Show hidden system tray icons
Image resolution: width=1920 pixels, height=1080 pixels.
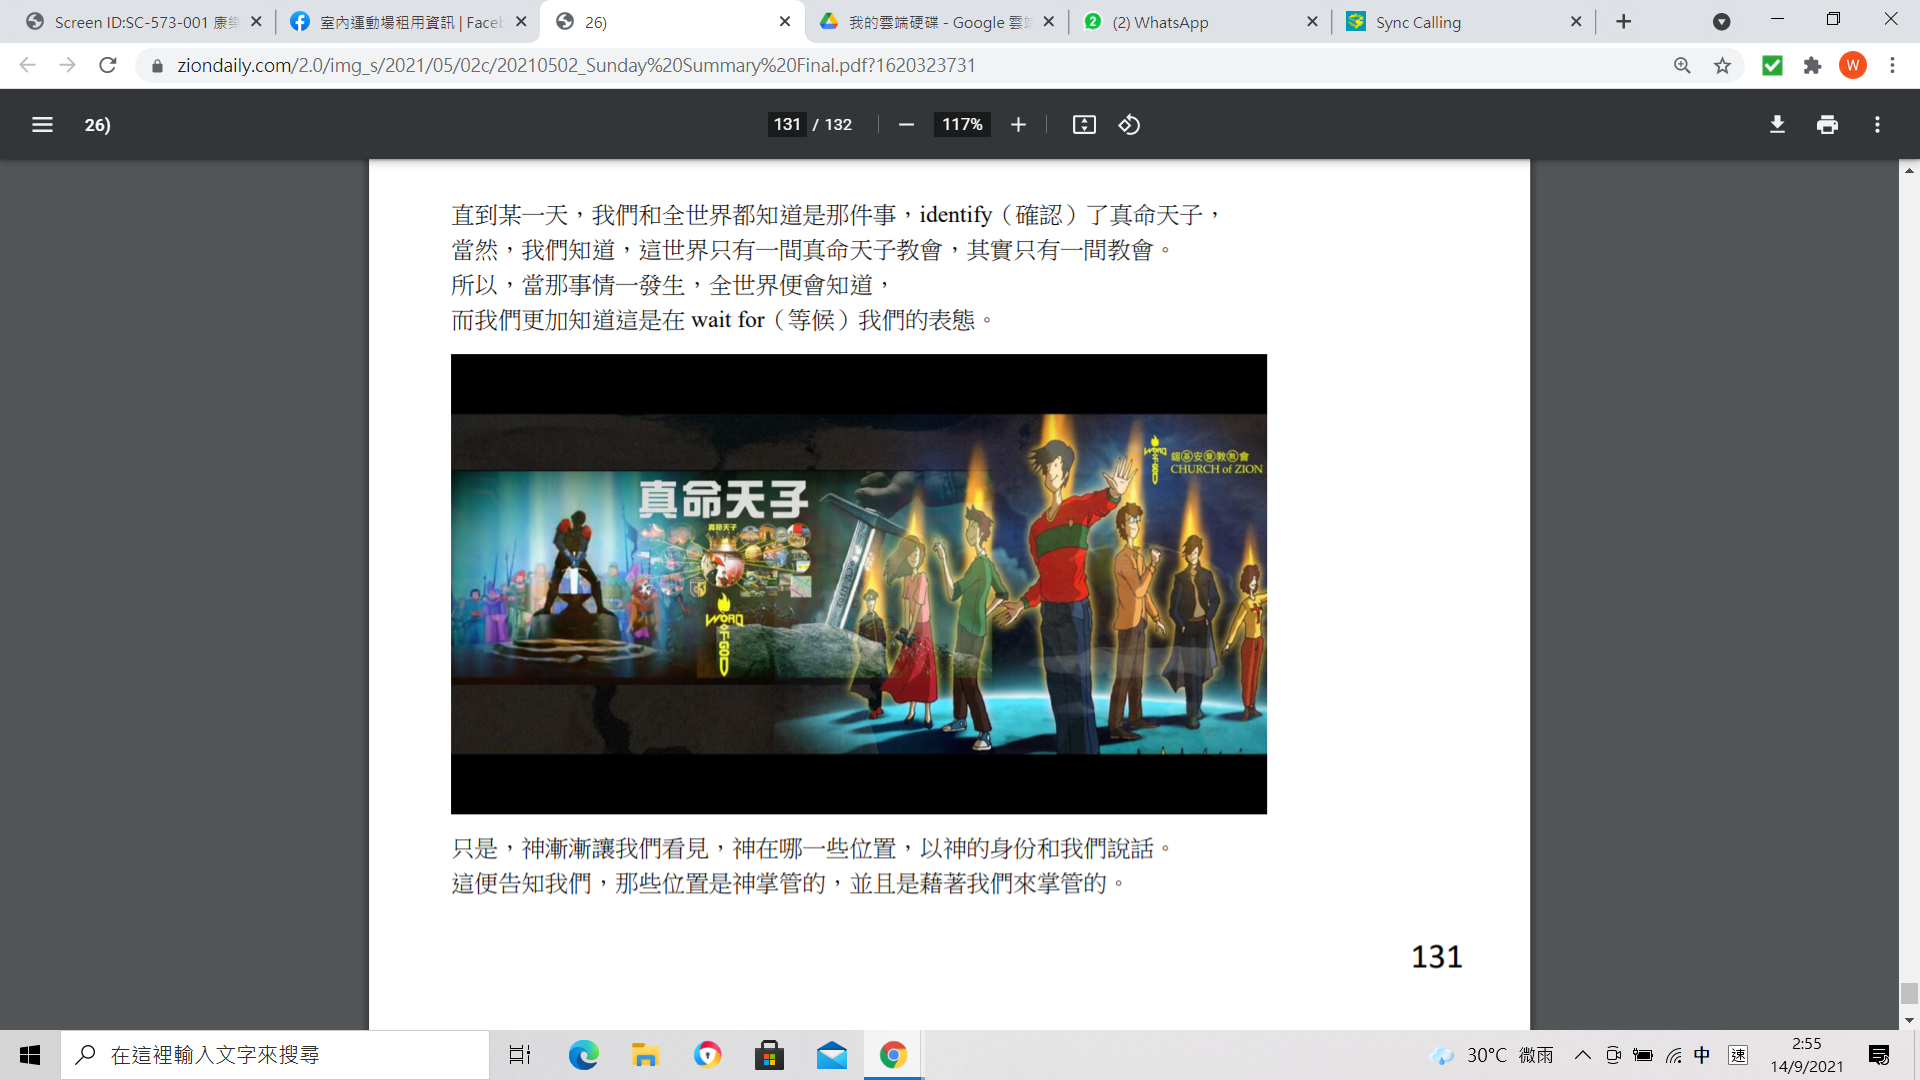click(x=1582, y=1055)
